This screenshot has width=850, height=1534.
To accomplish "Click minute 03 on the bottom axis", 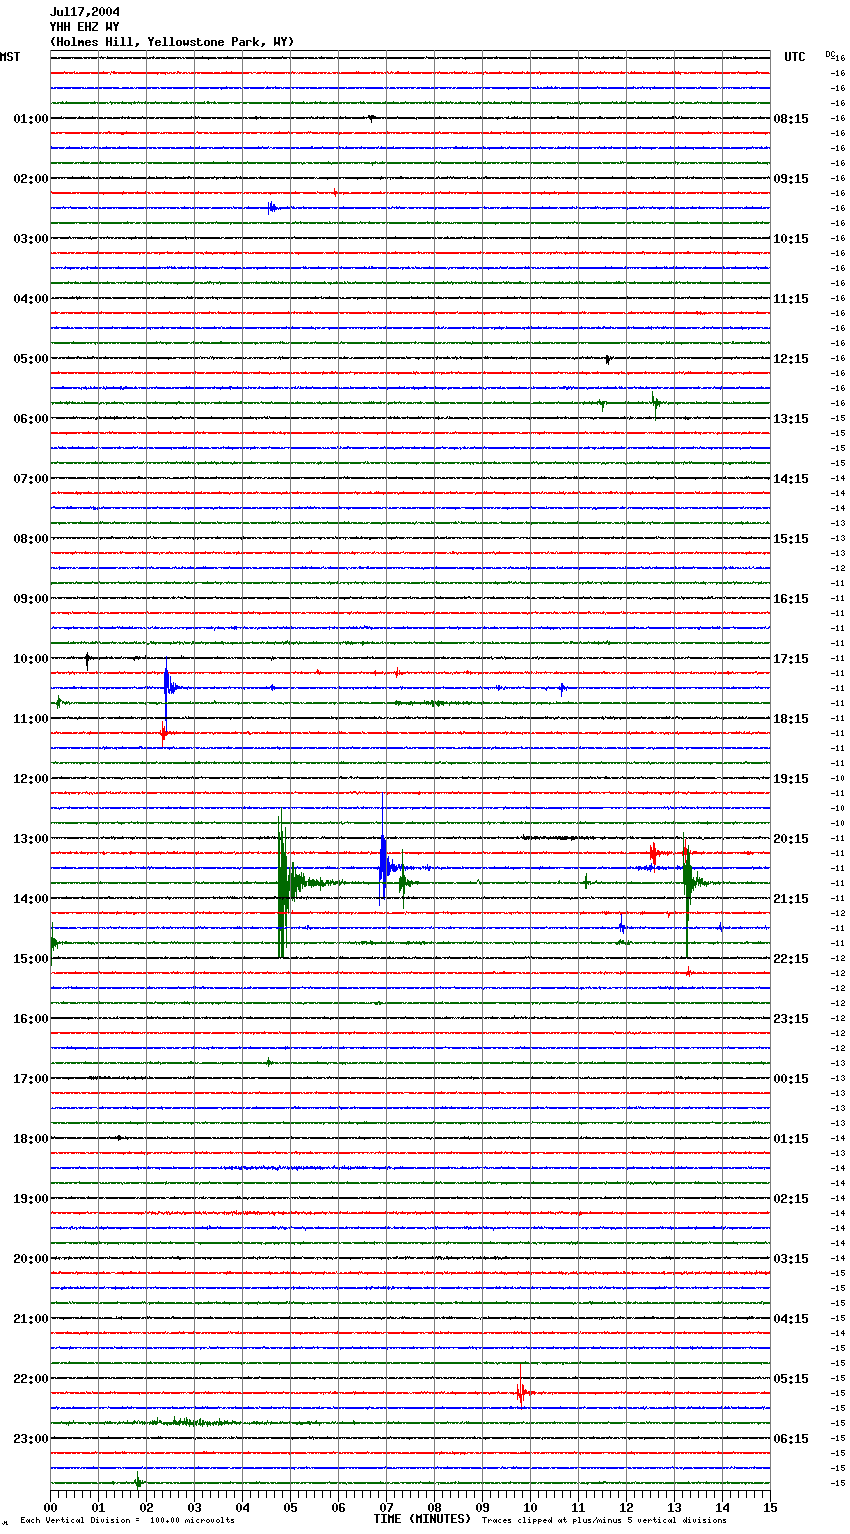I will [195, 1507].
